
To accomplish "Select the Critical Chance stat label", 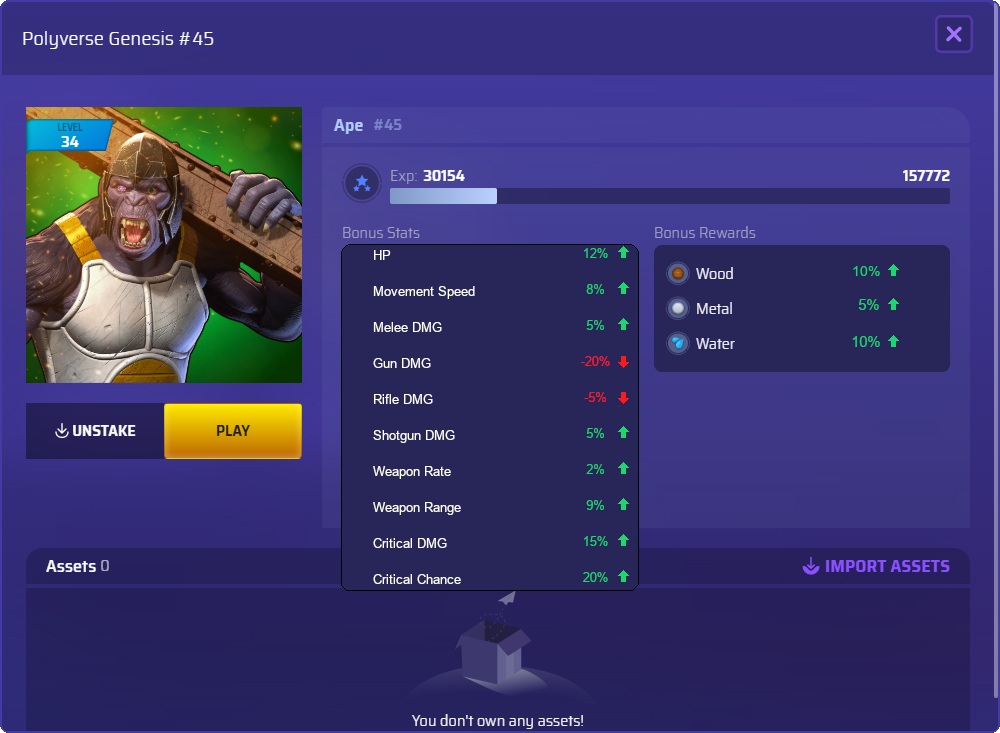I will click(417, 579).
